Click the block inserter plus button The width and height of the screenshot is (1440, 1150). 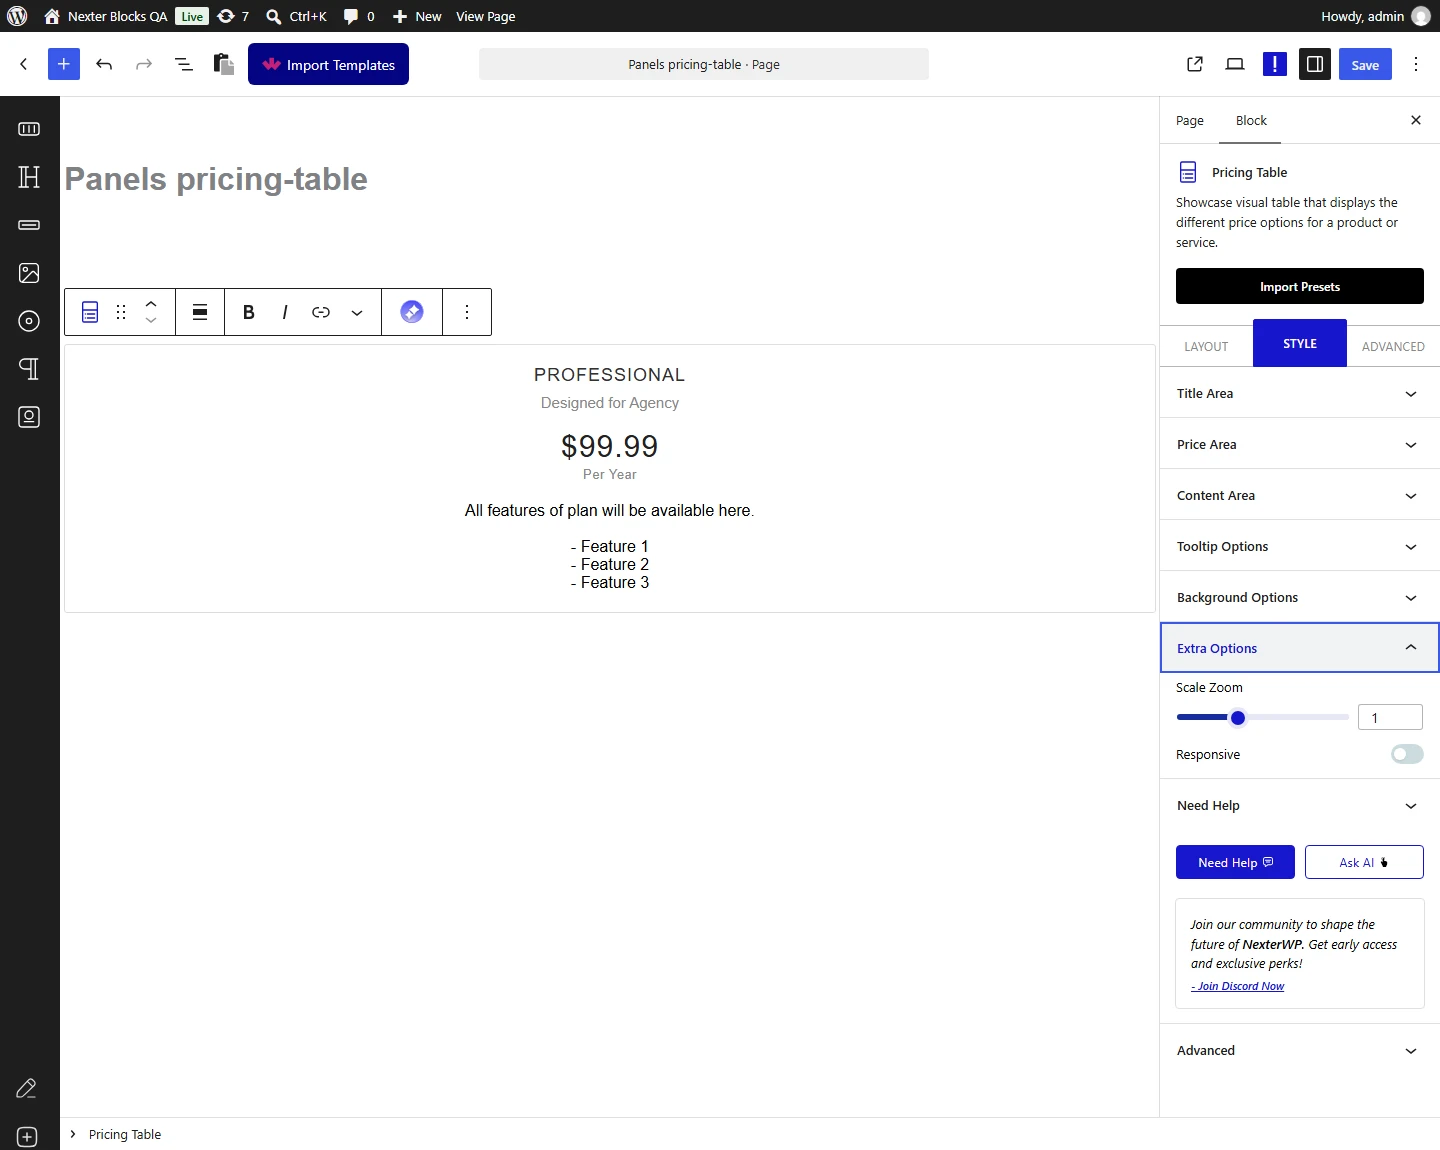[64, 64]
